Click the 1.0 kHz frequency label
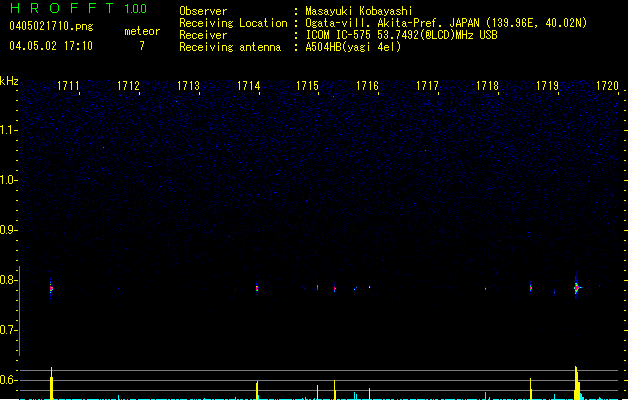629x400 pixels. [x=8, y=180]
